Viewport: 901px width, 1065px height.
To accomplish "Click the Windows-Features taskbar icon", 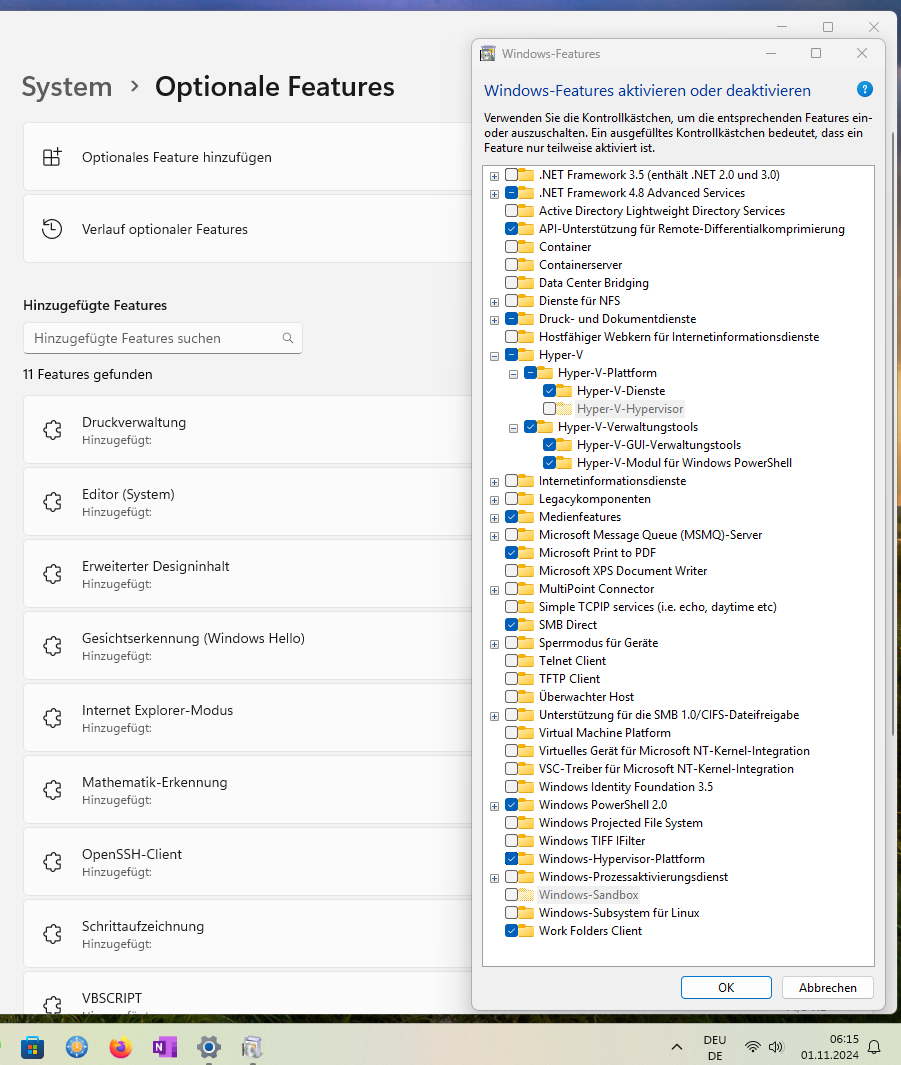I will 252,1047.
